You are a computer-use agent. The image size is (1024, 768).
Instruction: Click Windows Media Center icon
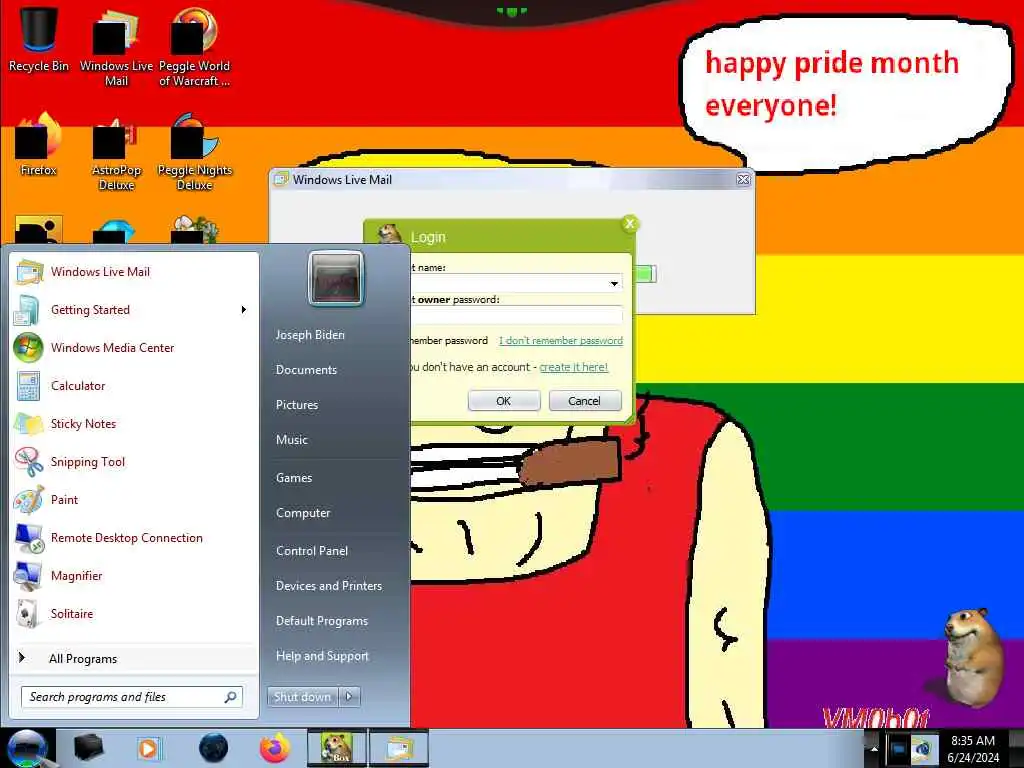tap(28, 347)
